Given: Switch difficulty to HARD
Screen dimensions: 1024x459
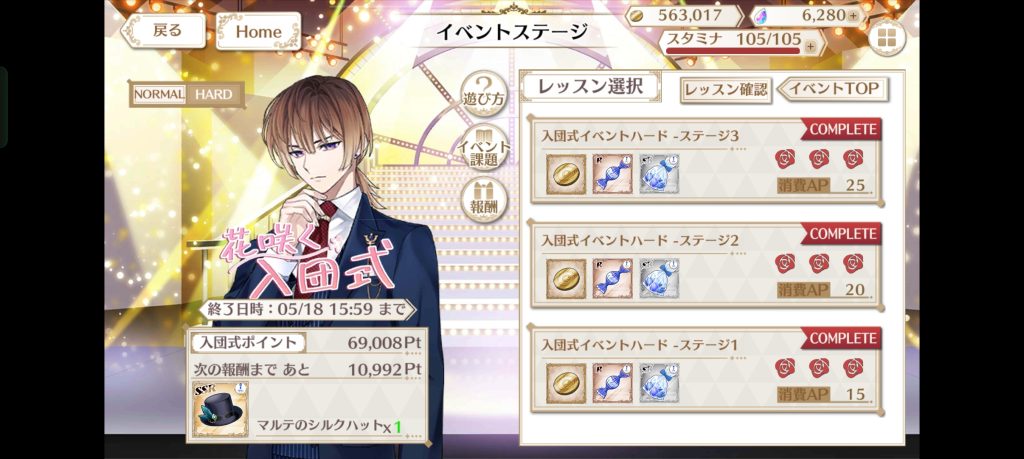Looking at the screenshot, I should point(214,95).
